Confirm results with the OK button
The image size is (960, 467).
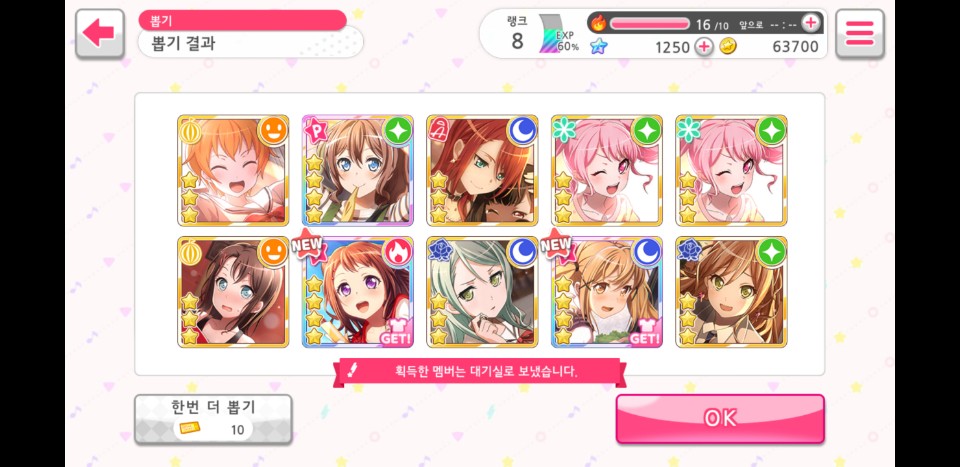pos(720,419)
